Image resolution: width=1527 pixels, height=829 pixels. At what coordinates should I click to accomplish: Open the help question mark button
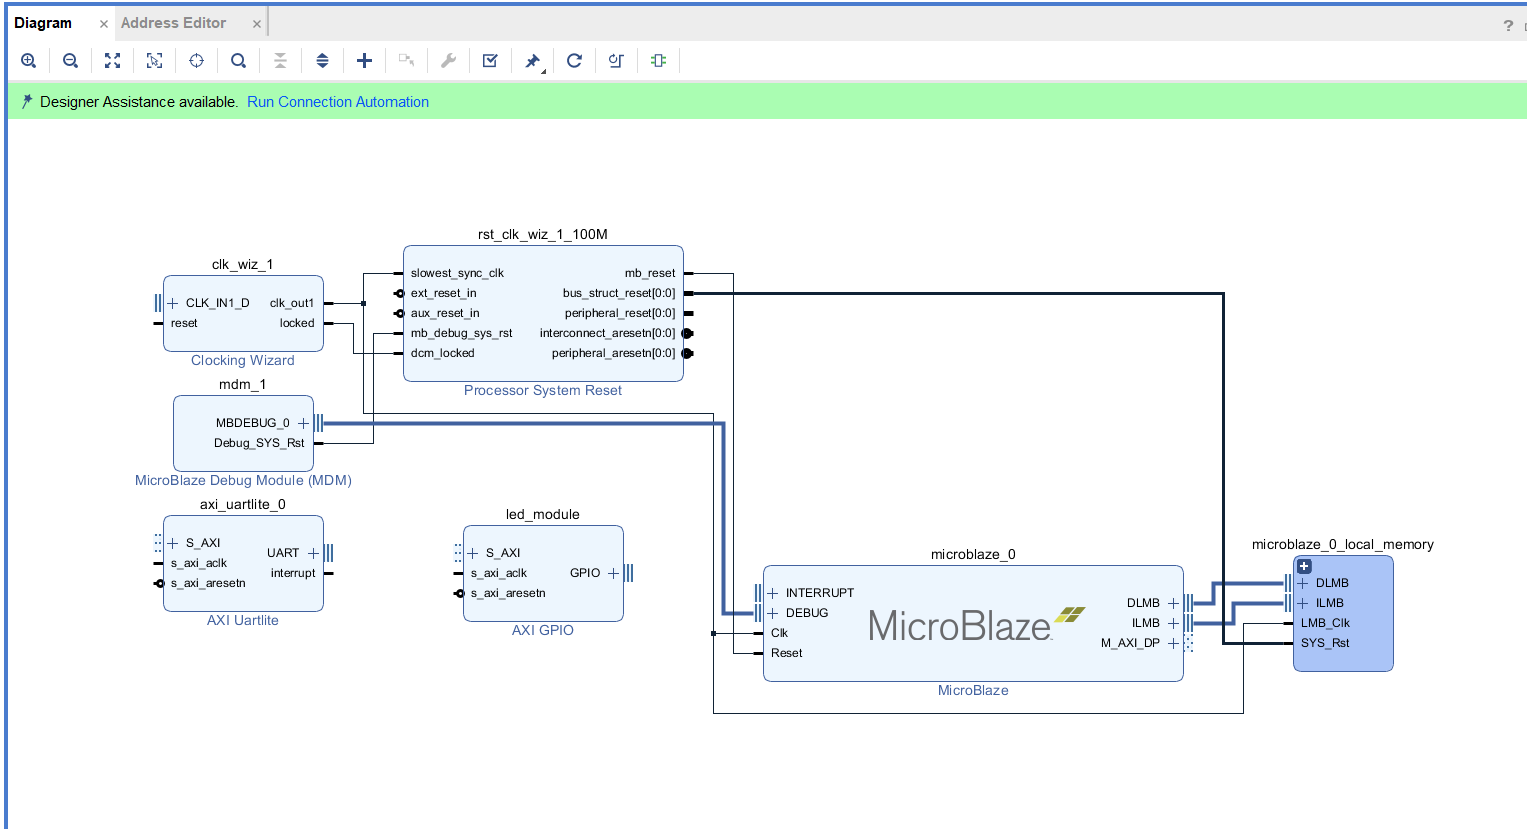pyautogui.click(x=1508, y=25)
